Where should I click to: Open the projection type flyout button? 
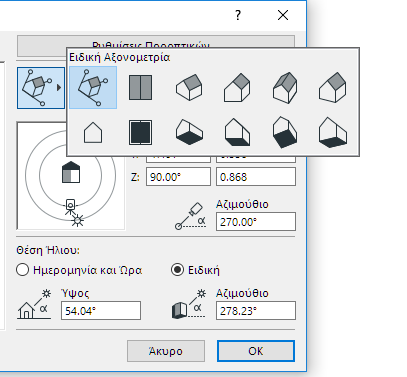41,88
